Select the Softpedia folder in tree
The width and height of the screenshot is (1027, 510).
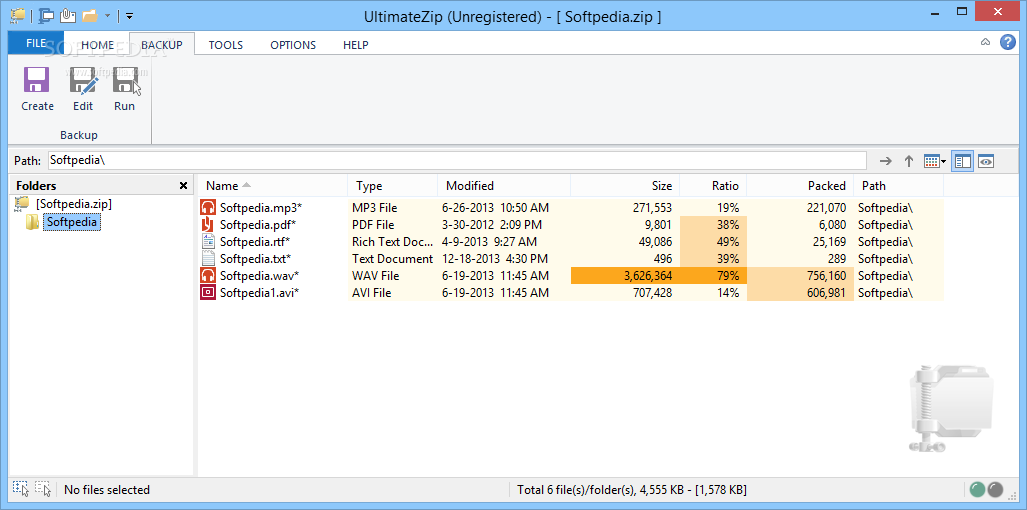72,223
